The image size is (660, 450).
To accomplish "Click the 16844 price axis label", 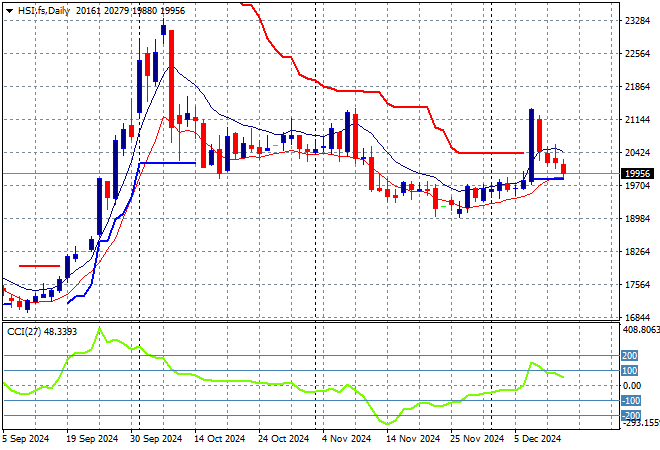I will pos(636,318).
